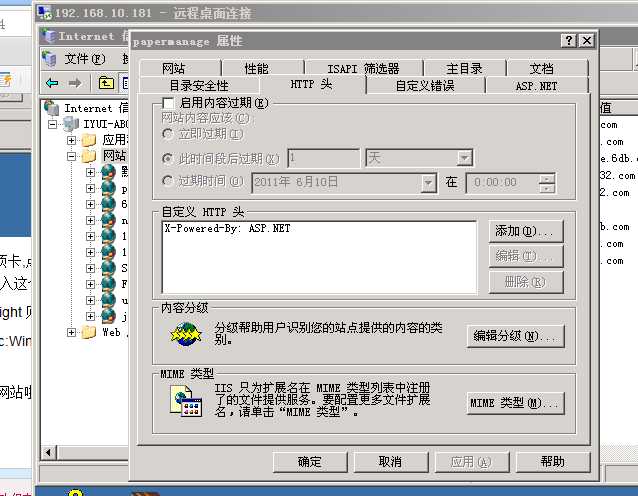Screen dimensions: 638x496
Task: Click the Internet 信息服务 window title icon
Action: tap(50, 36)
